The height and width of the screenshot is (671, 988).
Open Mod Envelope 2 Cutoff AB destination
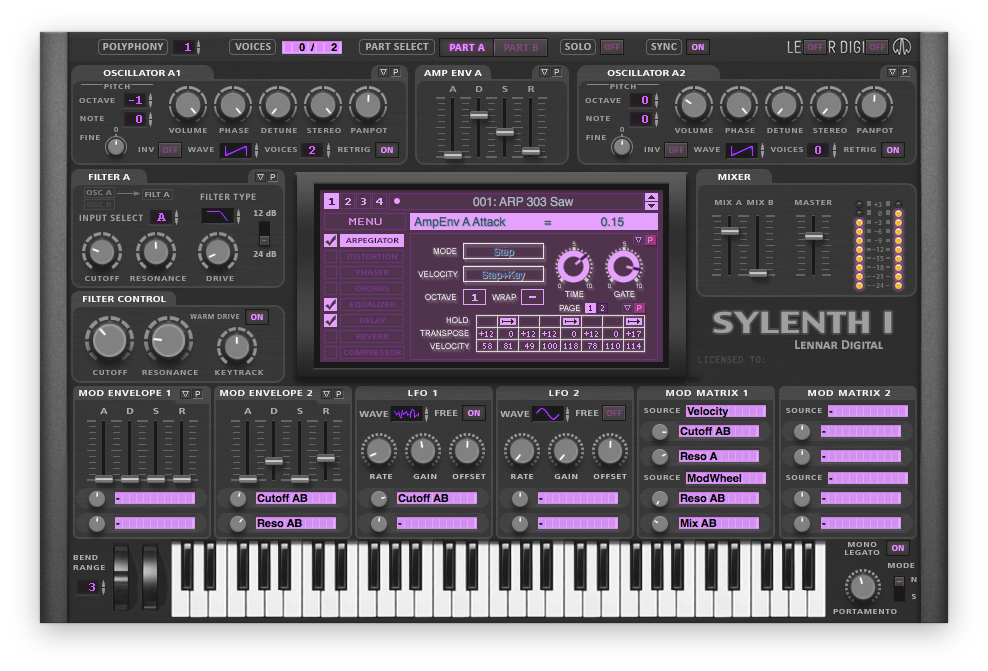tap(296, 498)
